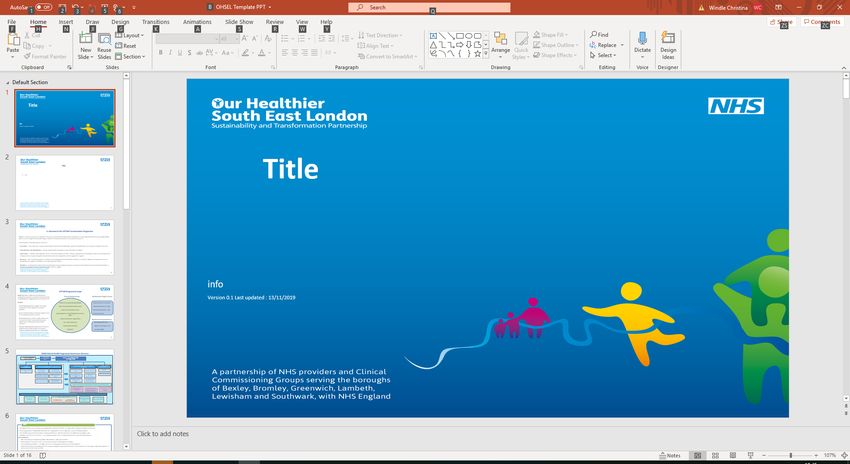This screenshot has width=850, height=464.
Task: Click the Ribbon Display Options icon
Action: (x=778, y=7)
